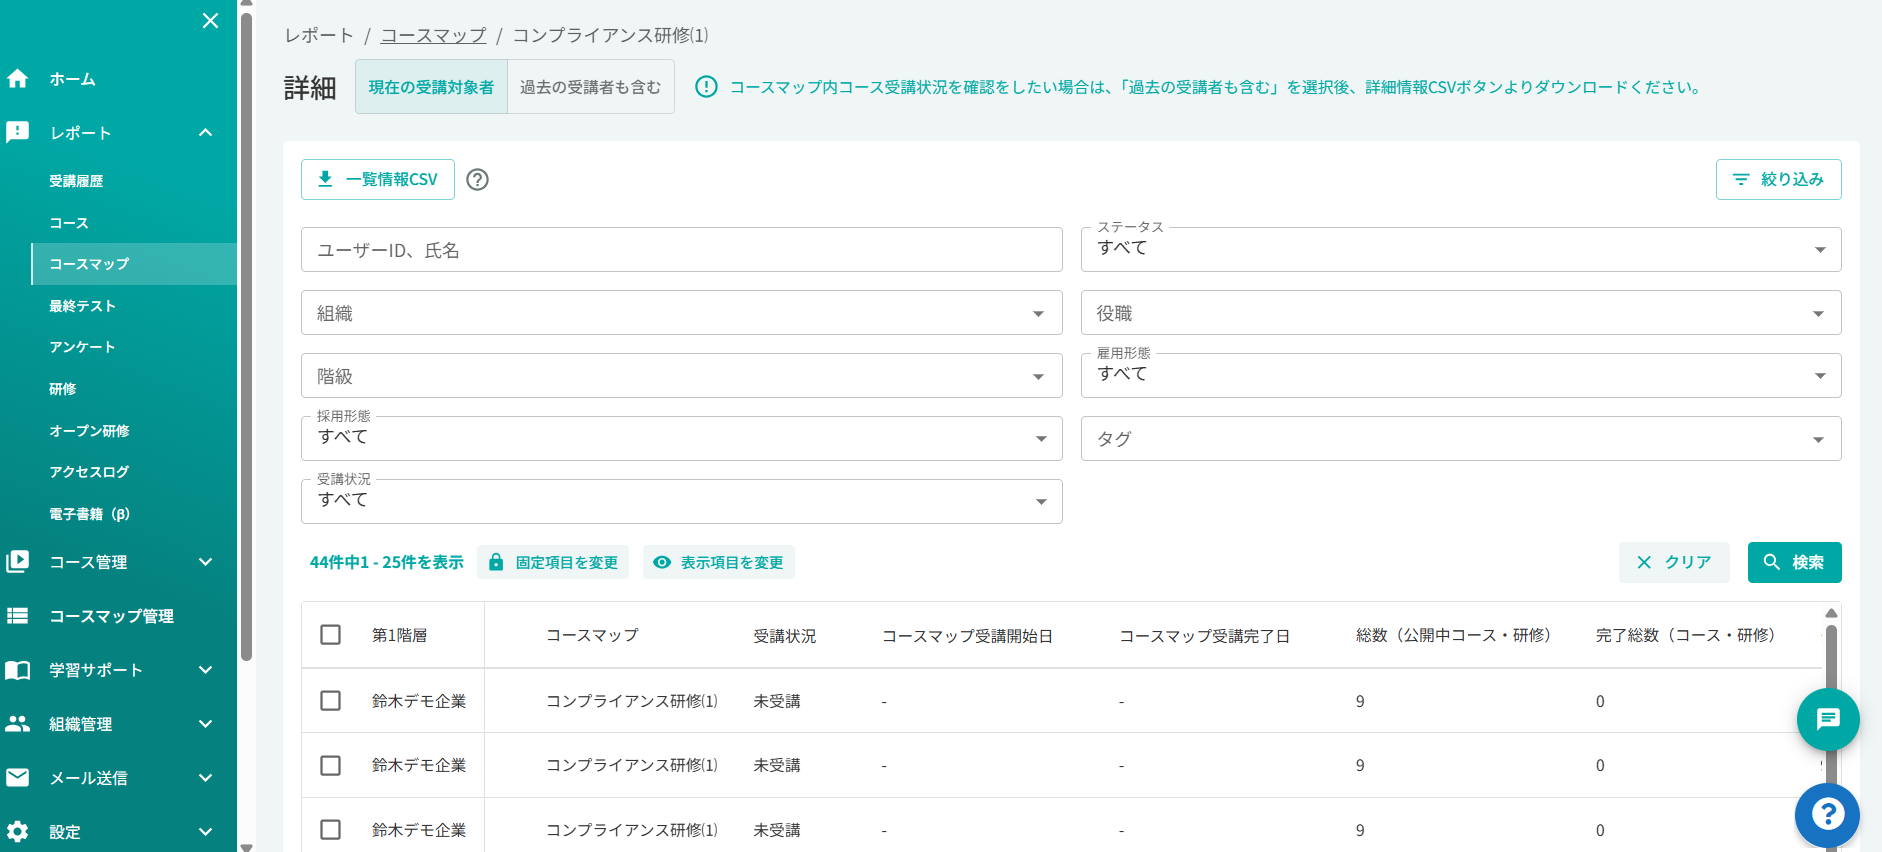This screenshot has width=1882, height=852.
Task: Click the 組織管理 people icon
Action: click(18, 723)
